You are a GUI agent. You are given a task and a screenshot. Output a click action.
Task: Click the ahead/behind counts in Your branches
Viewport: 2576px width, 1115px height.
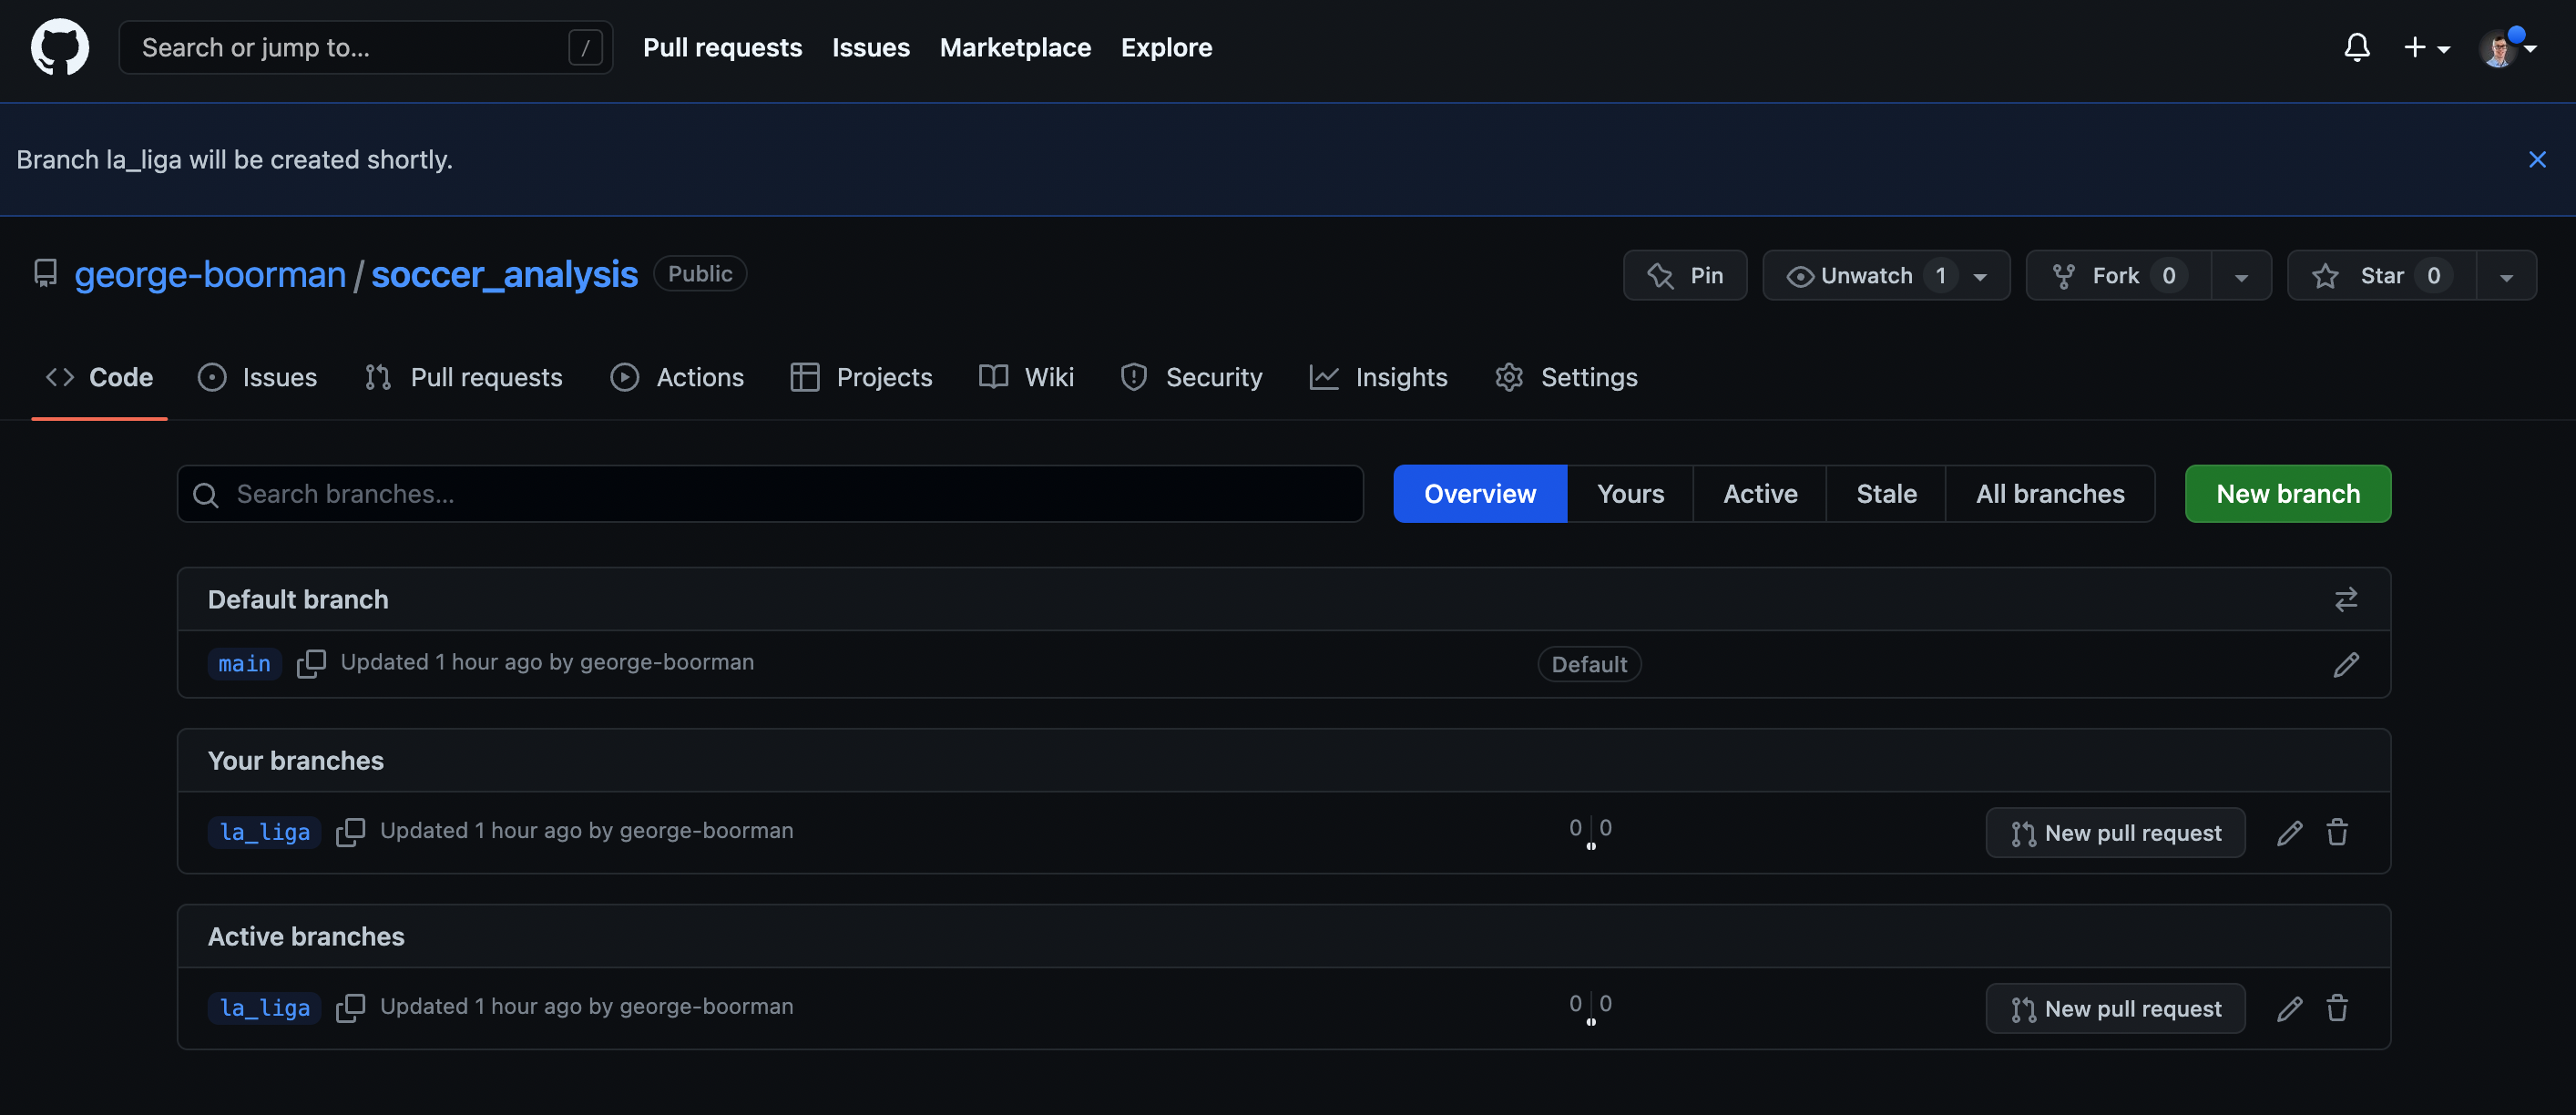tap(1590, 832)
